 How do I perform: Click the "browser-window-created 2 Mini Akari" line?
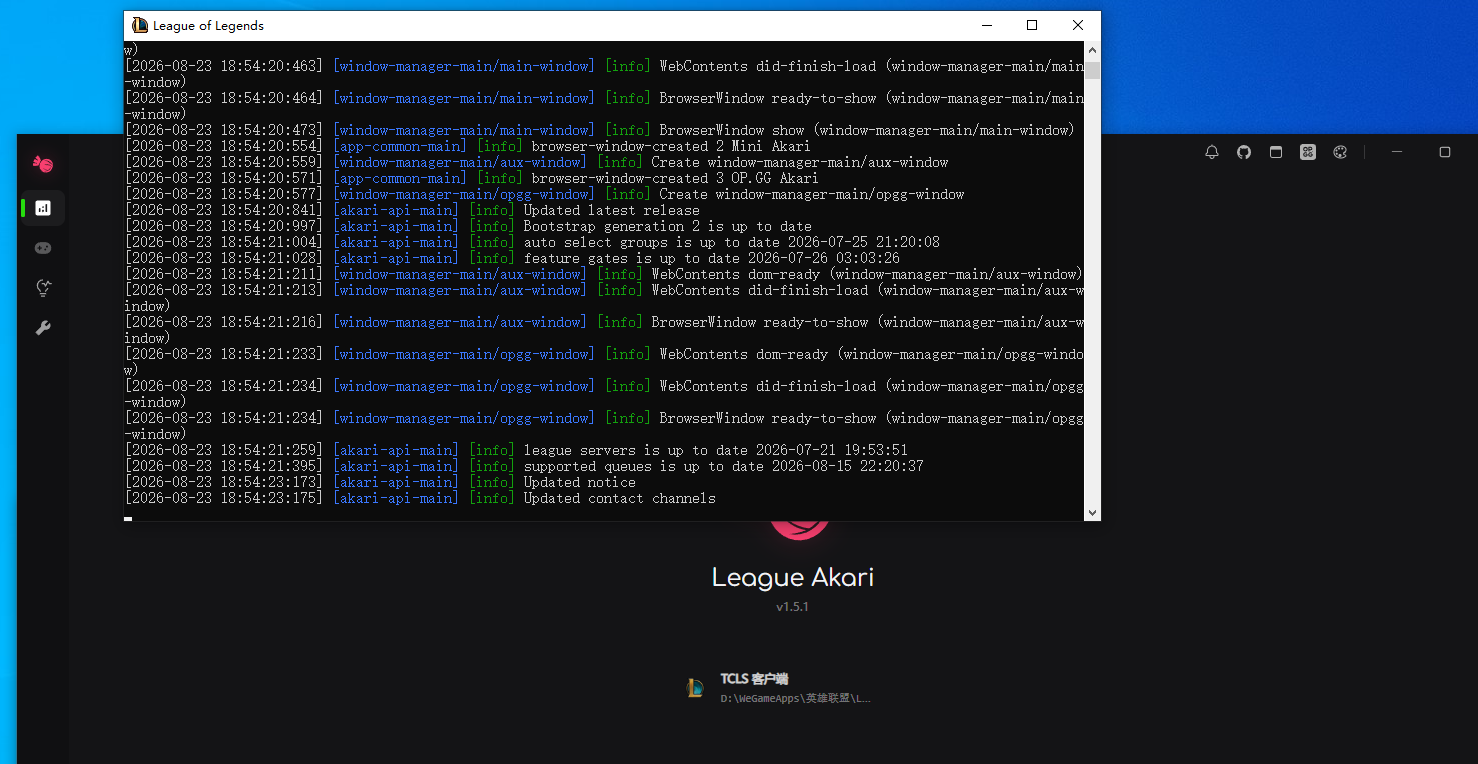coord(468,146)
